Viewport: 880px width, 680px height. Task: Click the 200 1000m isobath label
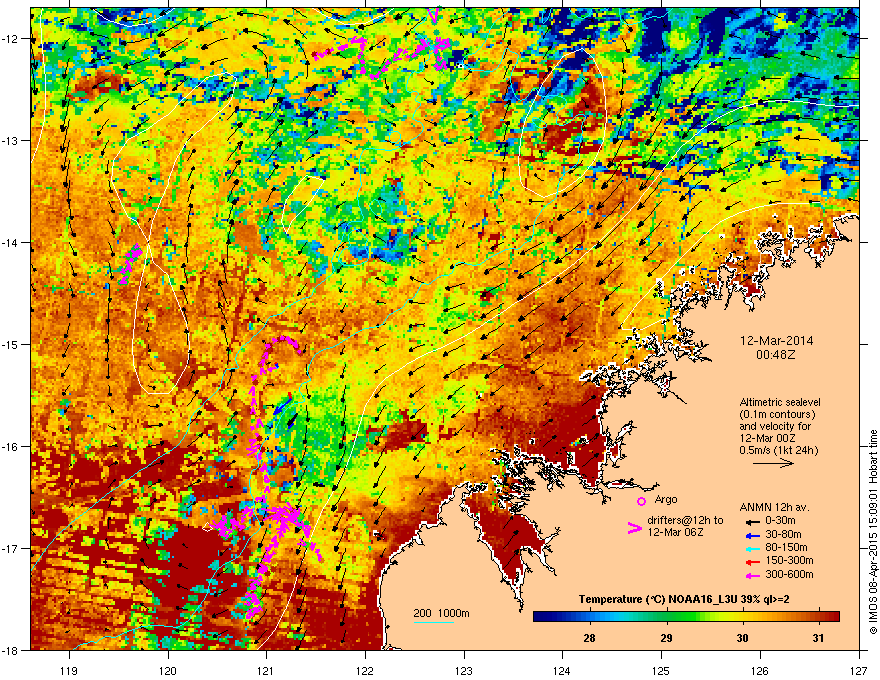[442, 613]
